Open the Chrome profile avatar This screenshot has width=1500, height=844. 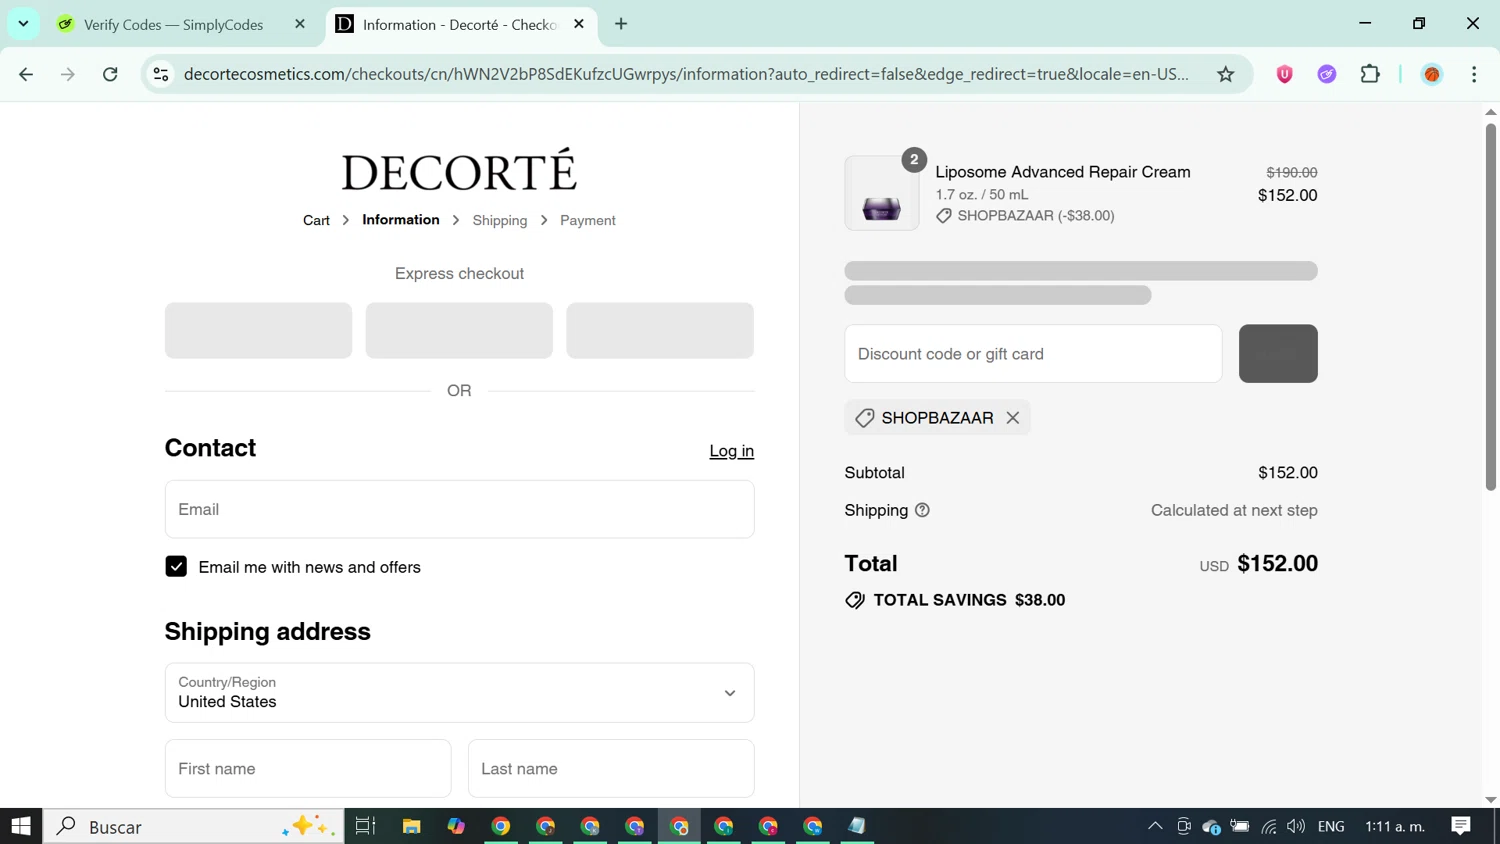[1432, 74]
